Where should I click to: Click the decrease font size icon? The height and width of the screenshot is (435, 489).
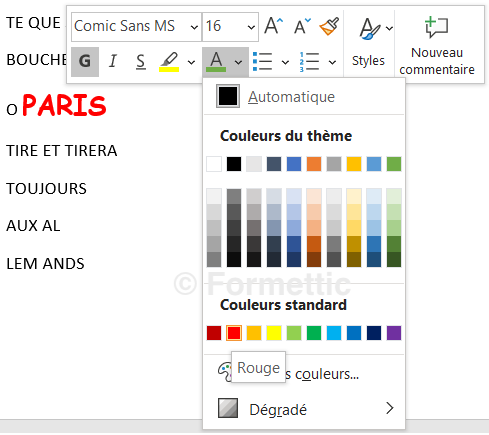tap(302, 26)
